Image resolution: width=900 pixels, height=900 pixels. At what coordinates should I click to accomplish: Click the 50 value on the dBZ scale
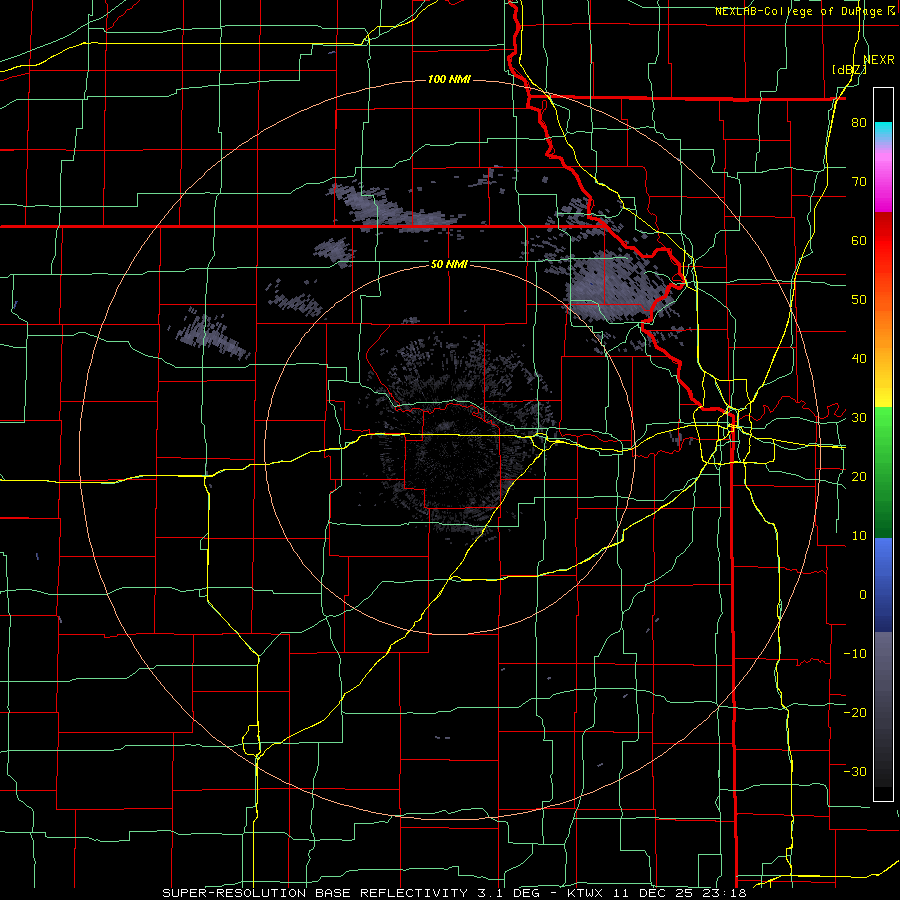coord(859,300)
